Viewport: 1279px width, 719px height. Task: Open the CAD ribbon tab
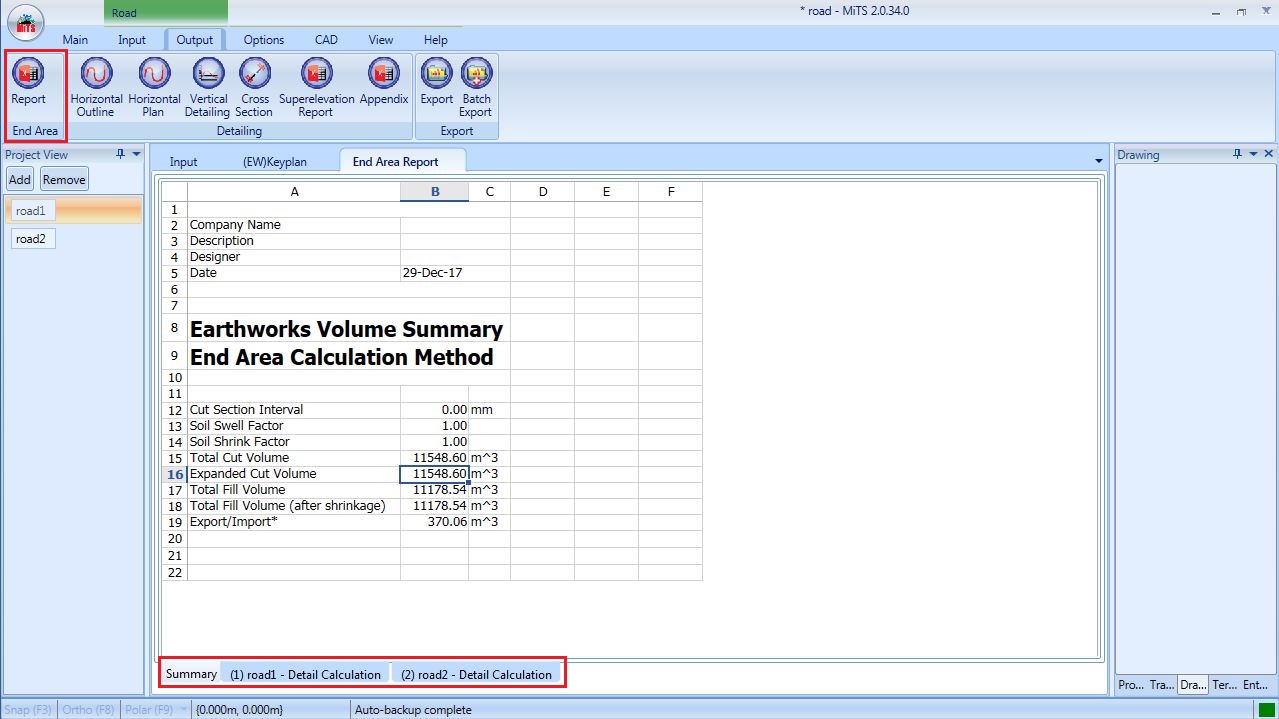coord(326,40)
